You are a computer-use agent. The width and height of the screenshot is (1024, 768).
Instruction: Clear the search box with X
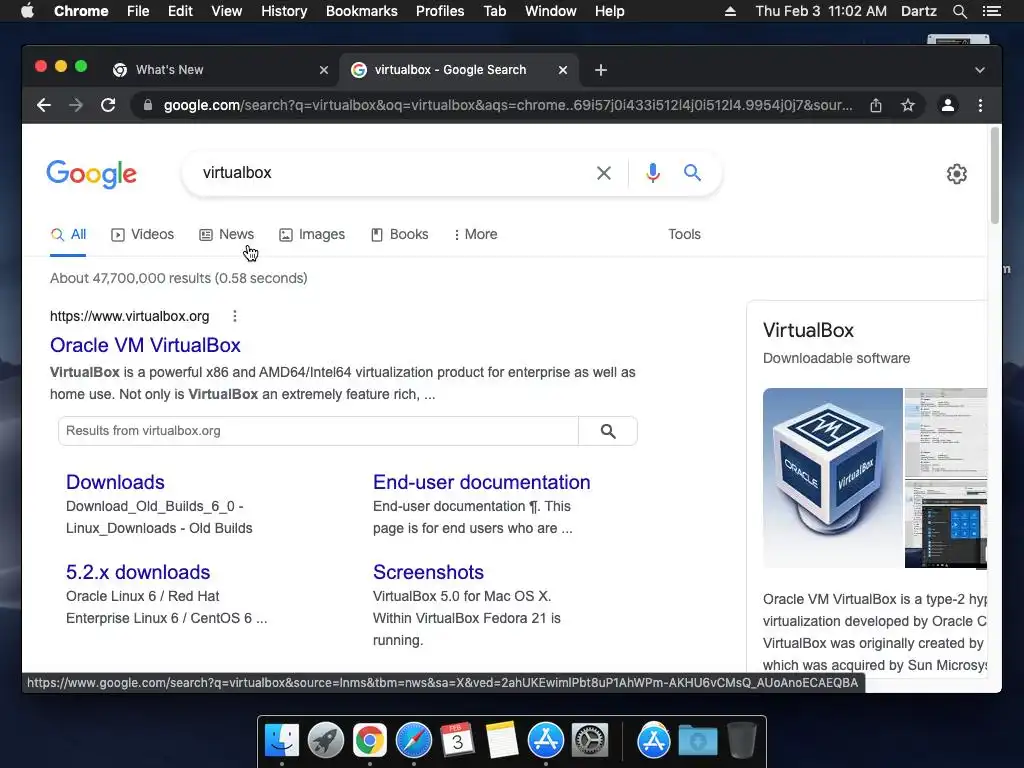[604, 173]
